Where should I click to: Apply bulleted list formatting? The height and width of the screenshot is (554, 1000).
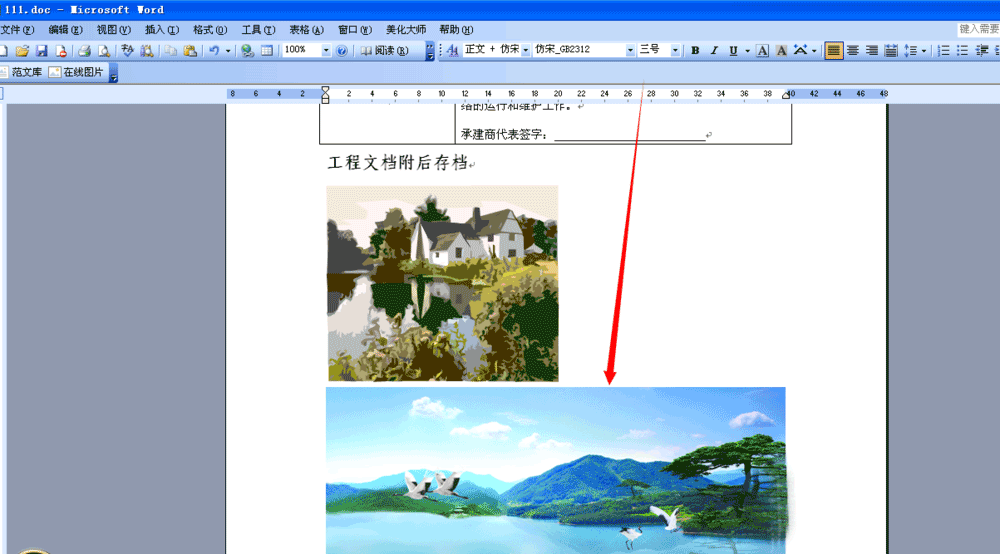pyautogui.click(x=963, y=50)
